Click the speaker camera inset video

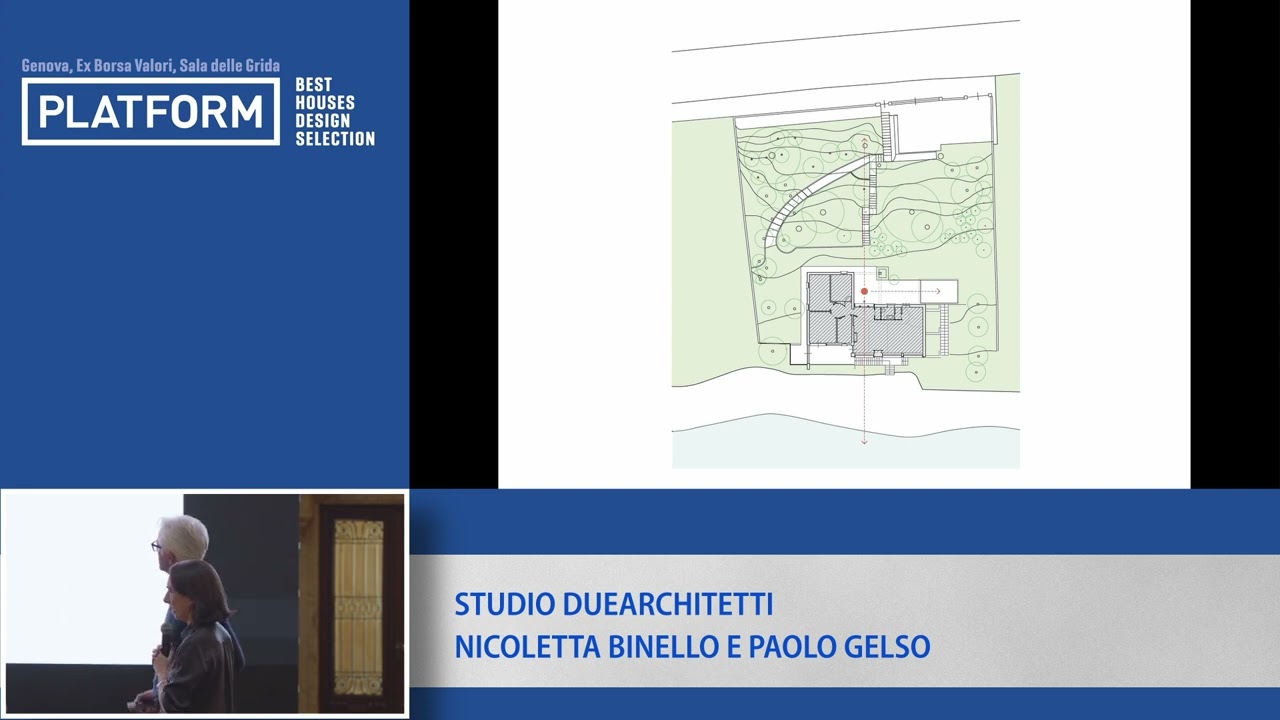coord(204,603)
